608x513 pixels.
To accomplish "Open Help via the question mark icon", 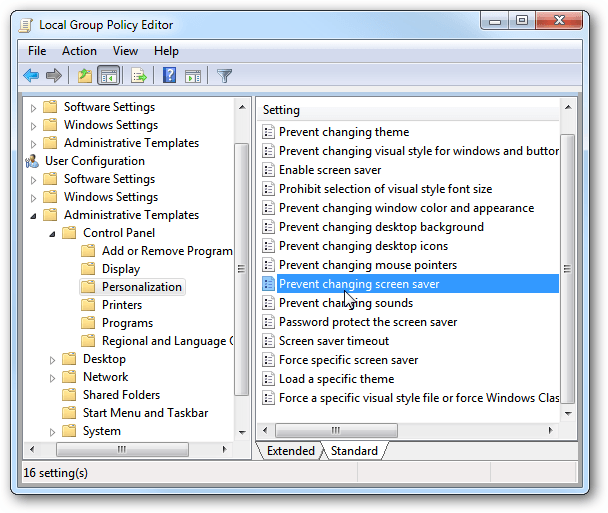I will click(169, 75).
